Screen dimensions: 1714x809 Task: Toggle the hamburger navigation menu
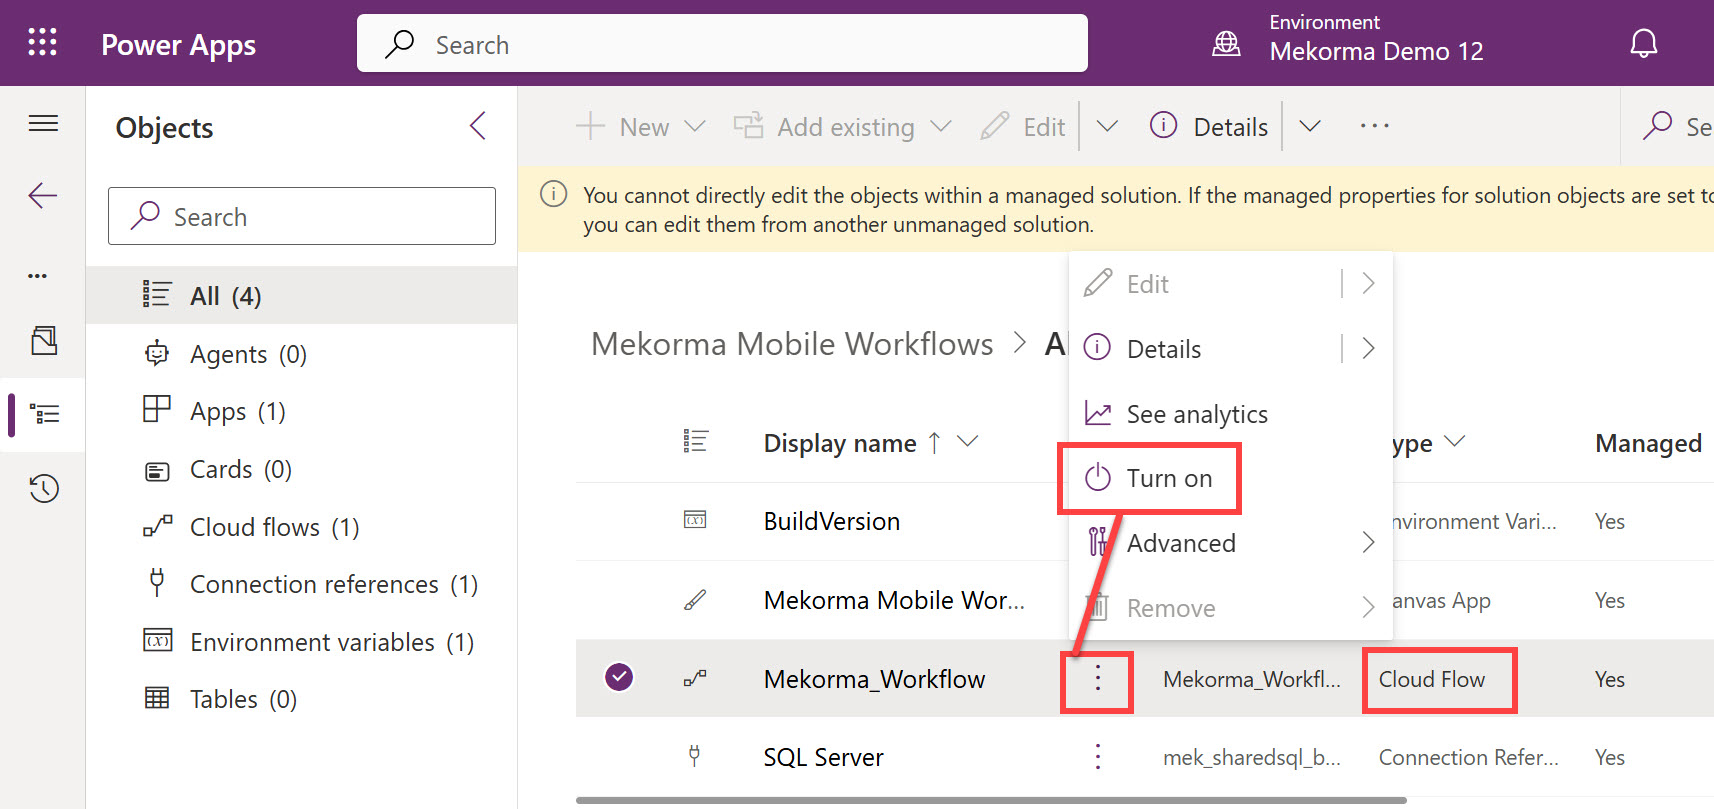coord(43,123)
